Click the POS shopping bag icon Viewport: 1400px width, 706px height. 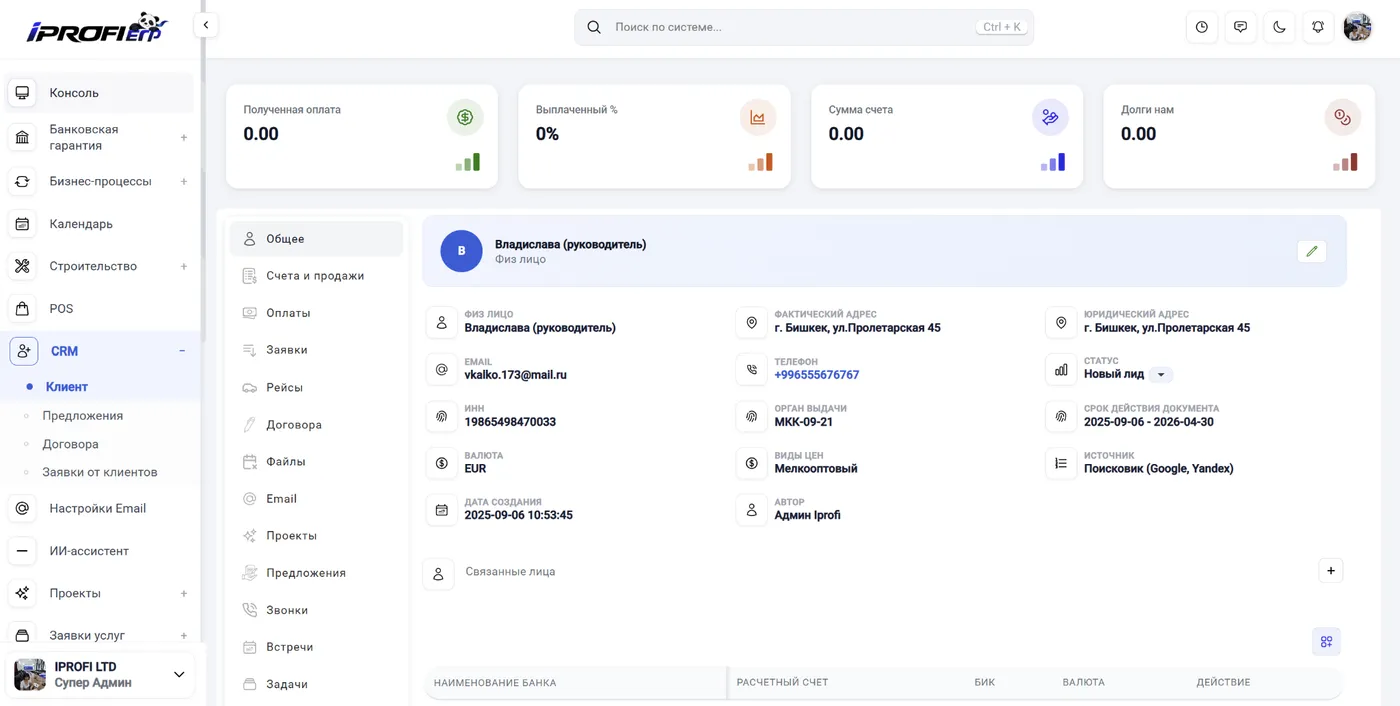click(22, 309)
